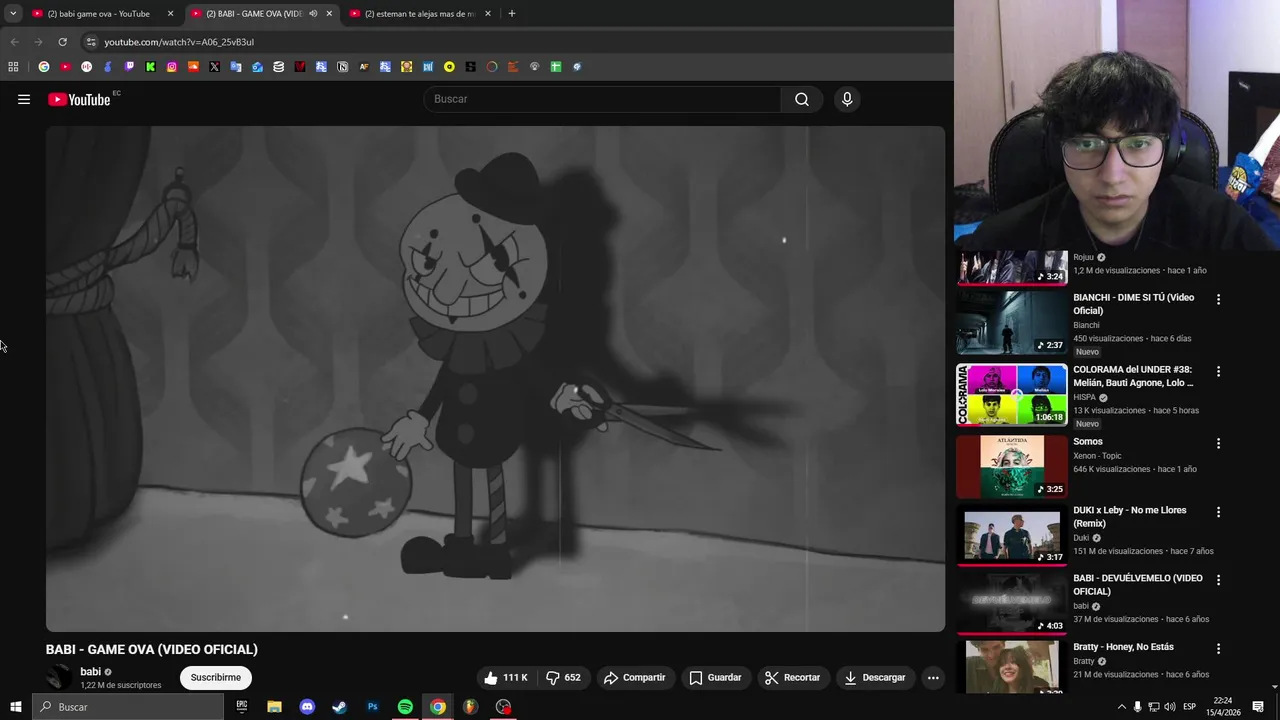Play 'BIANCHI - DIME SI TÚ' thumbnail

[x=1012, y=322]
